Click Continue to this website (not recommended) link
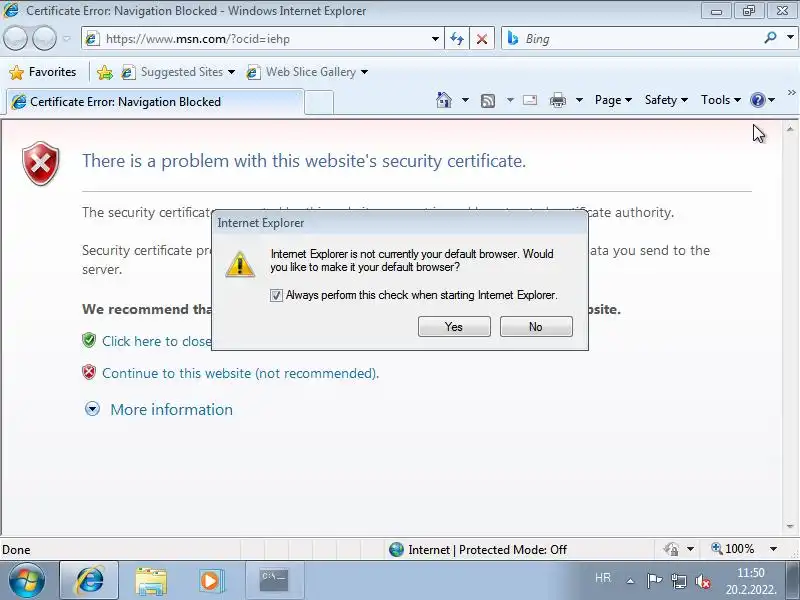 click(x=240, y=373)
